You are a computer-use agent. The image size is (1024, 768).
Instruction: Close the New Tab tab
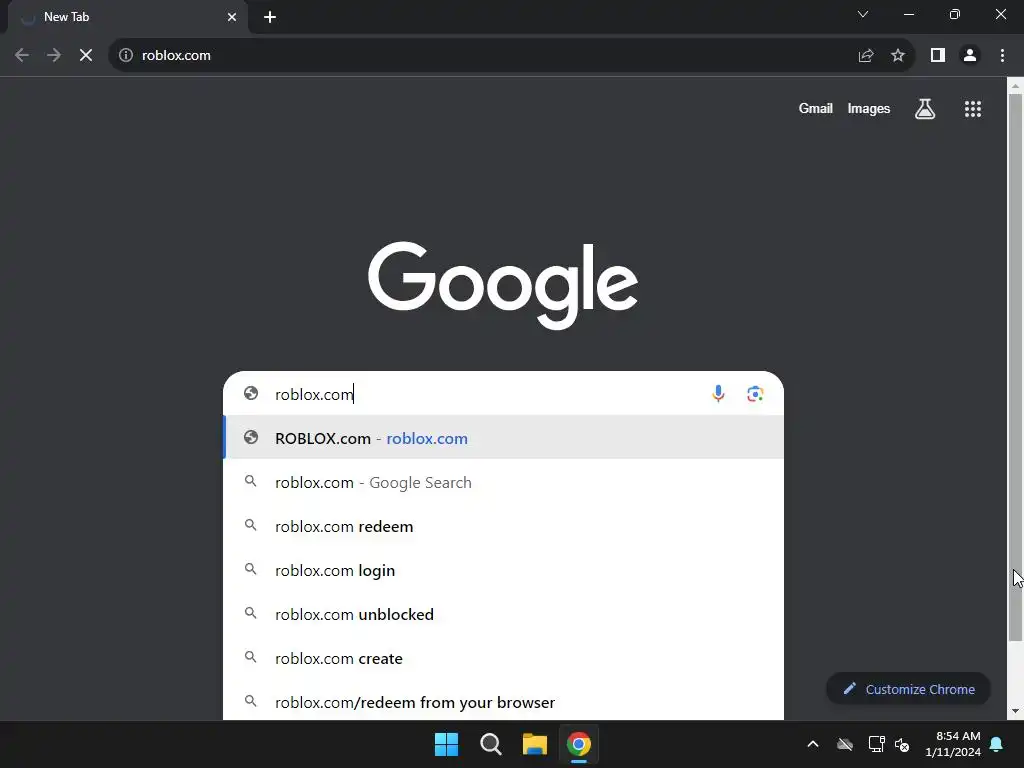[232, 17]
